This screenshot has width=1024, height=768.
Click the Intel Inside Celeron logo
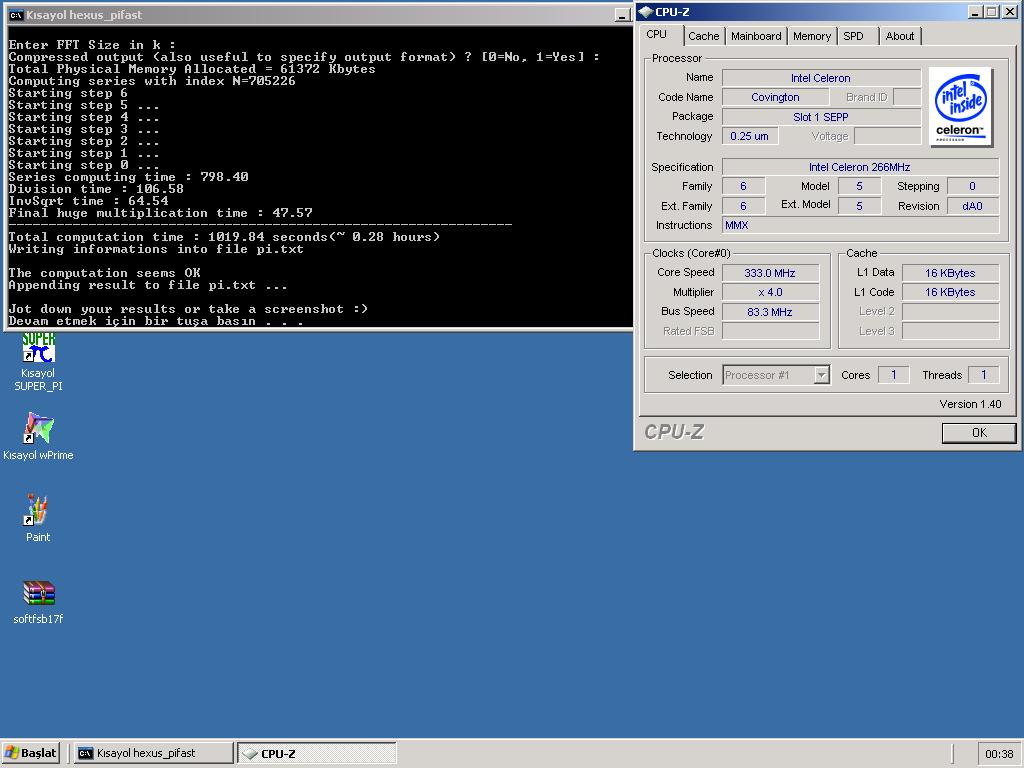(x=961, y=106)
